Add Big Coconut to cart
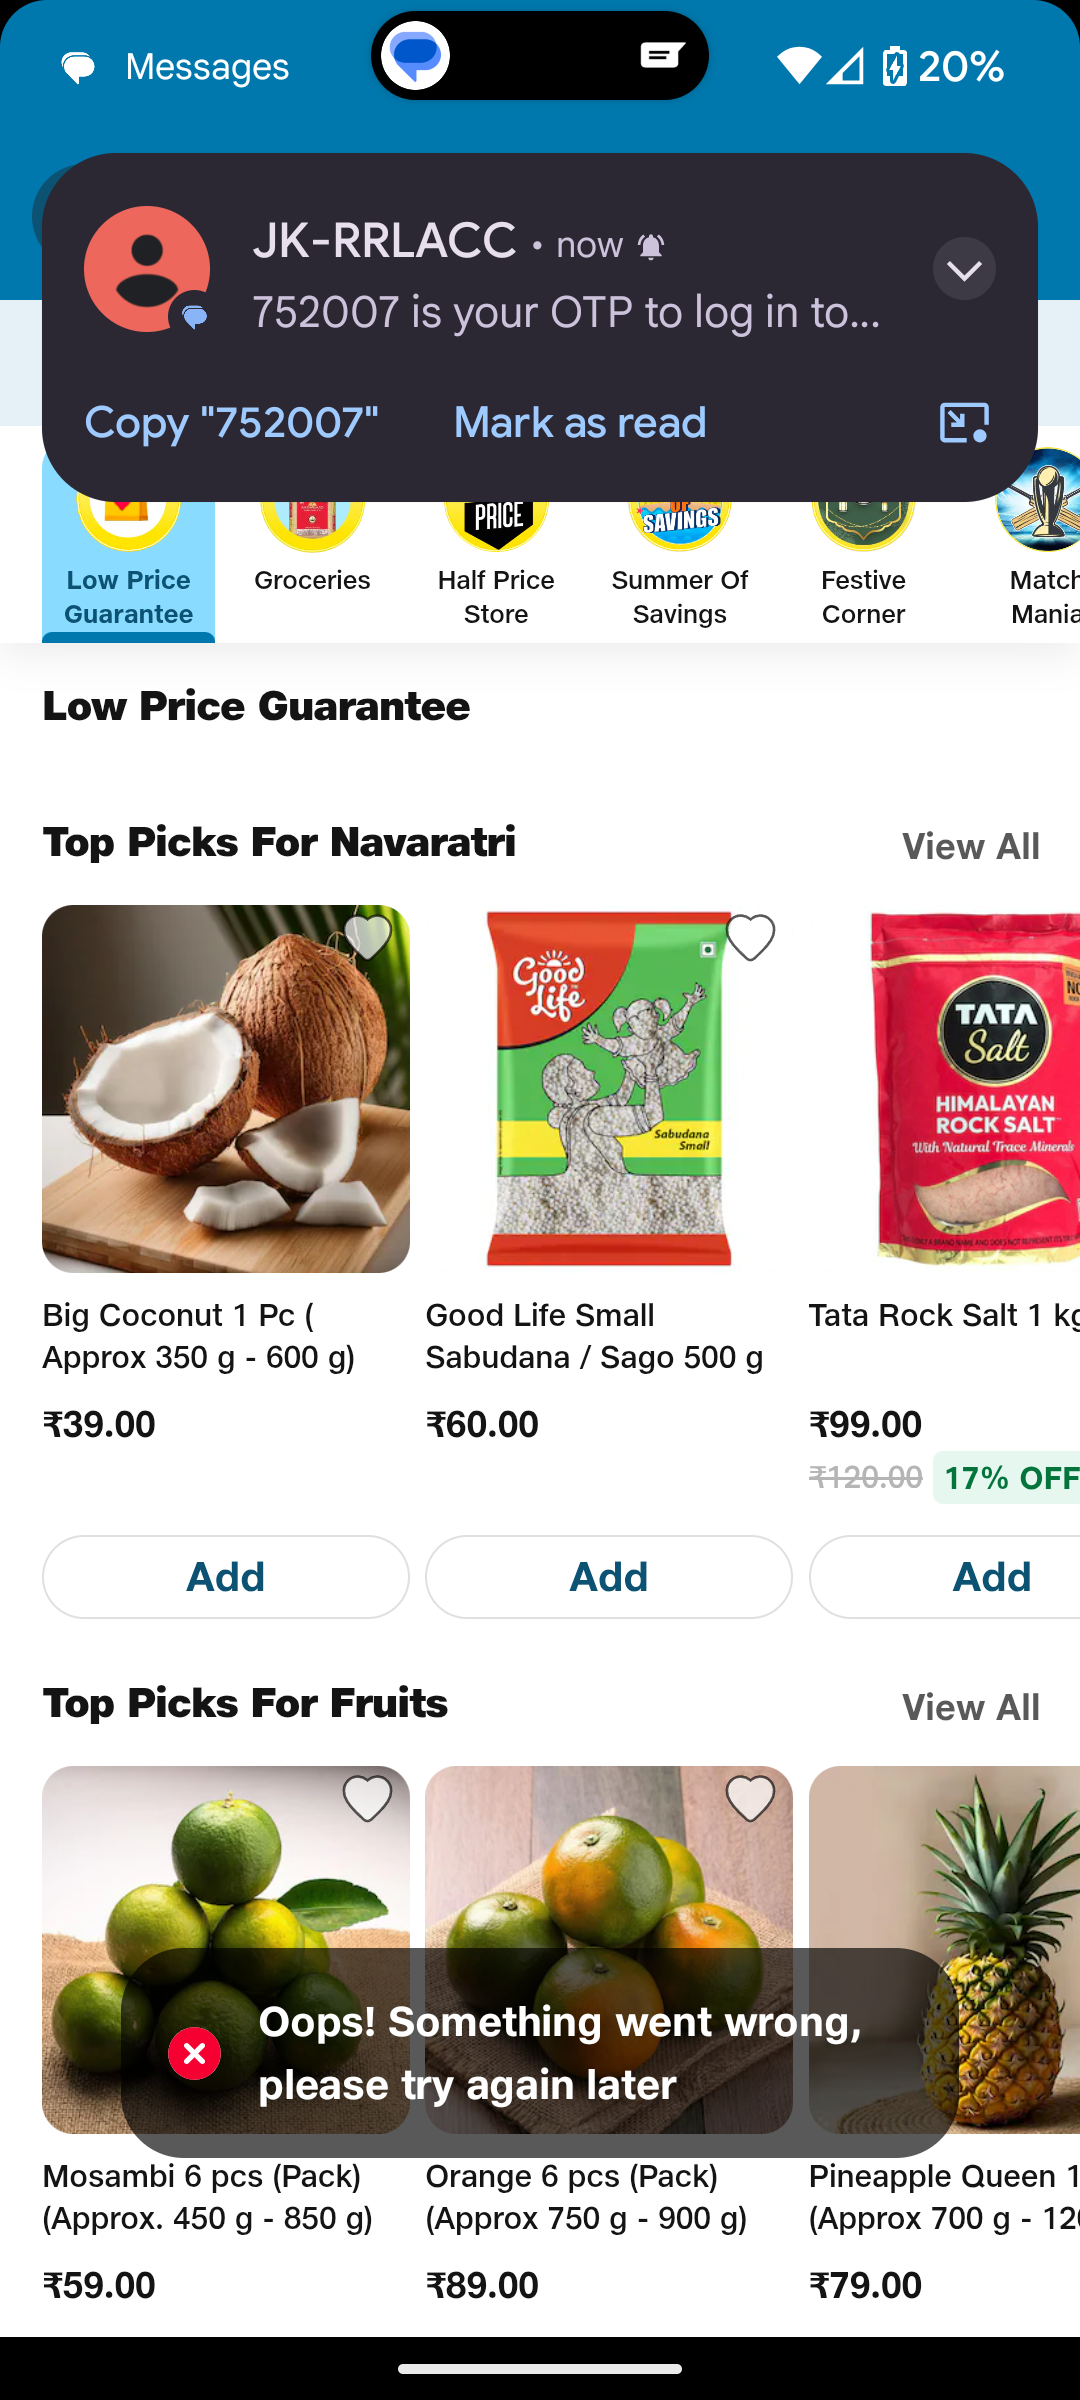Screen dimensions: 1080x2400 pos(226,1577)
